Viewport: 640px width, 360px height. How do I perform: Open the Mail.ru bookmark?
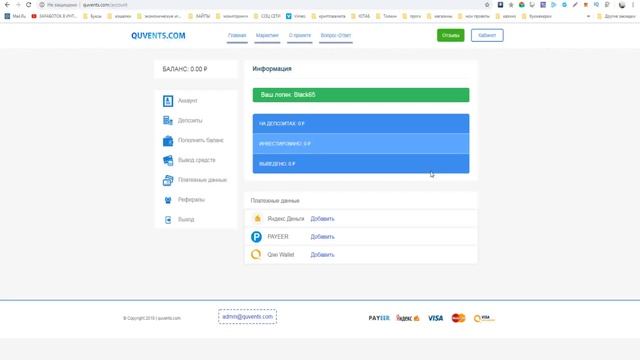pyautogui.click(x=15, y=16)
